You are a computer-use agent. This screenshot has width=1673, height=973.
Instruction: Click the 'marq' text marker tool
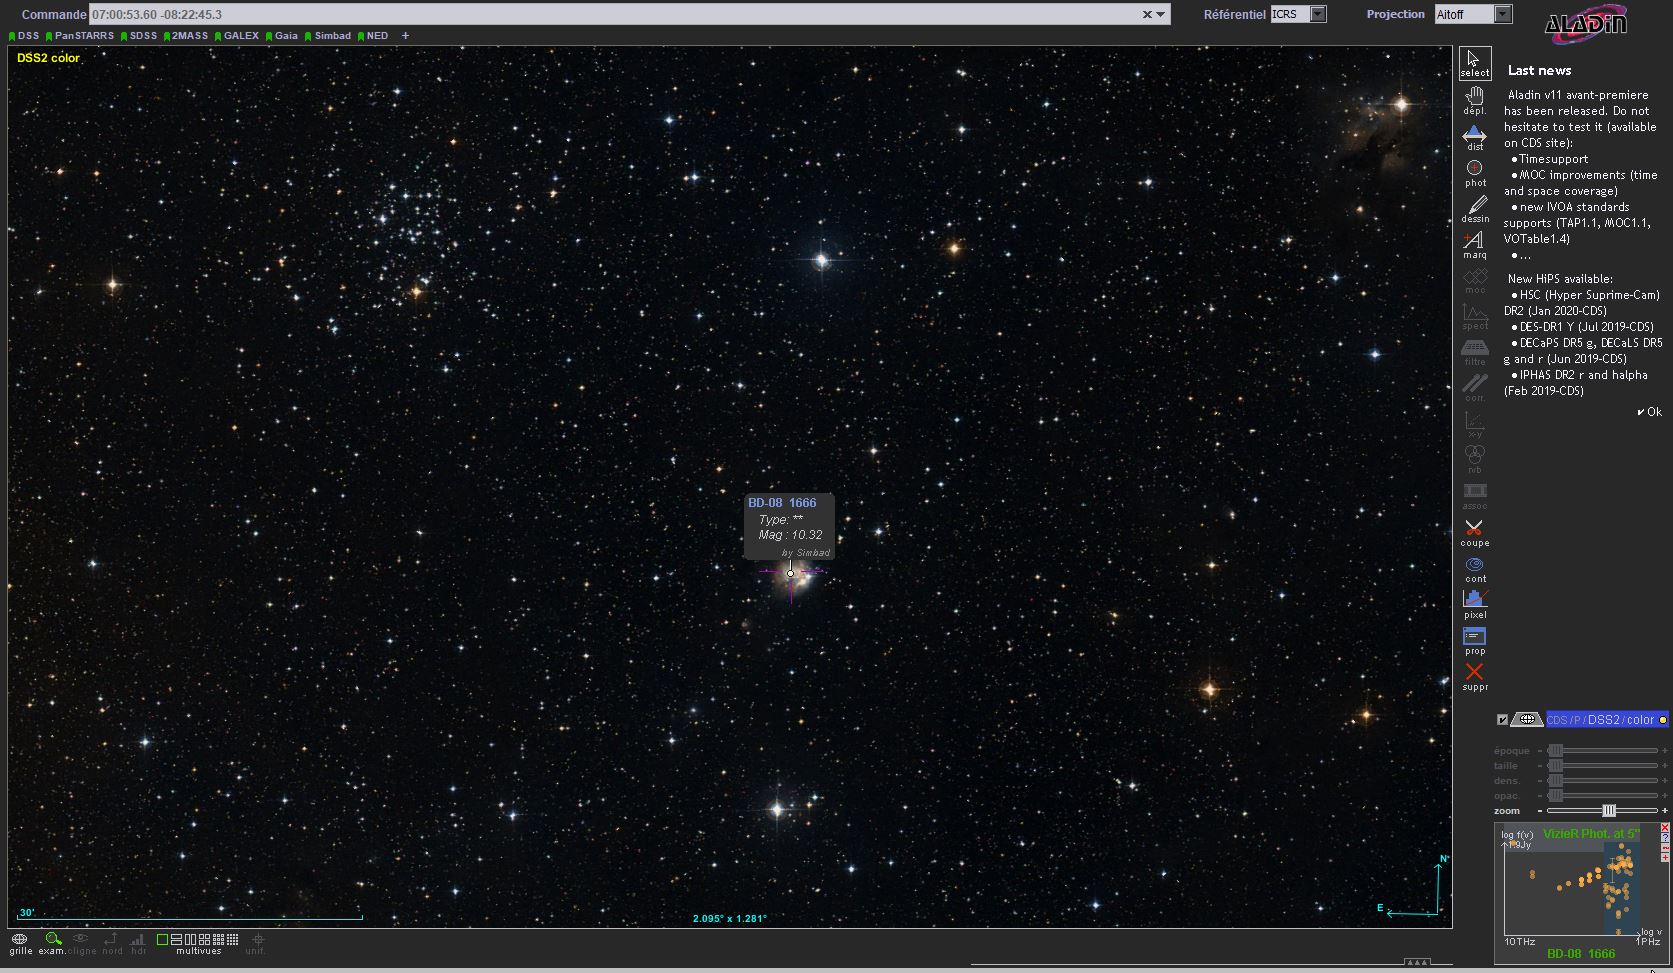tap(1474, 243)
